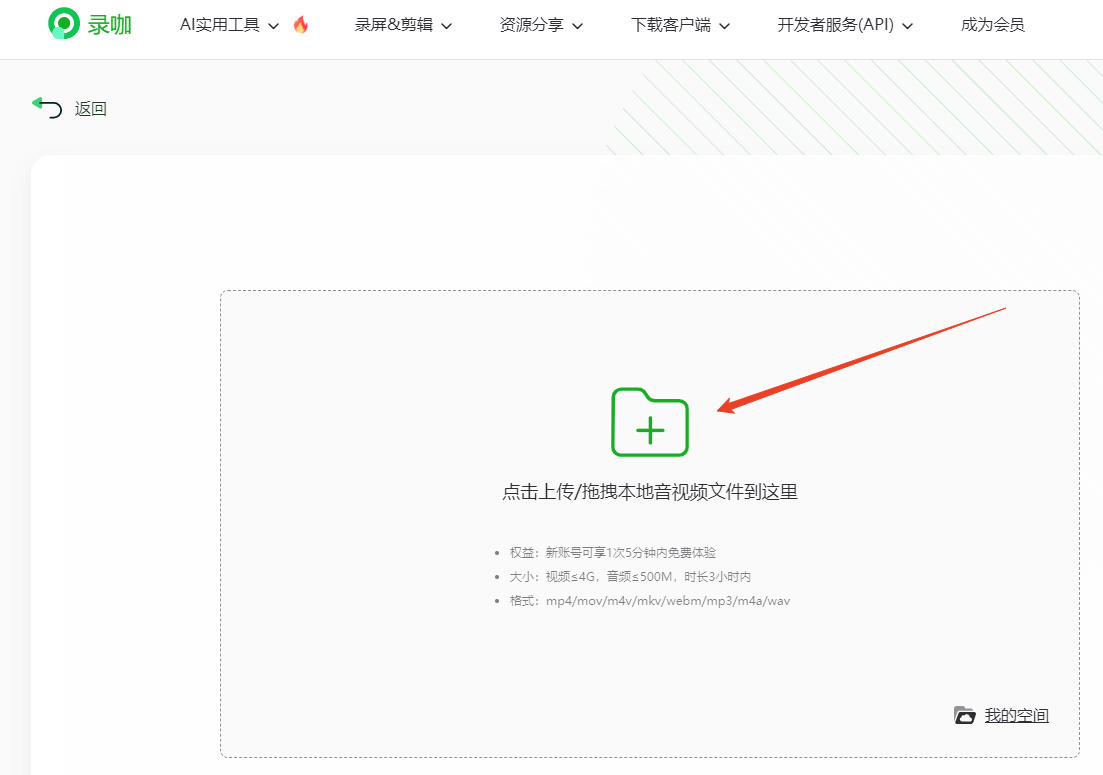Expand the 开发者服务(API) chevron arrow

(907, 26)
